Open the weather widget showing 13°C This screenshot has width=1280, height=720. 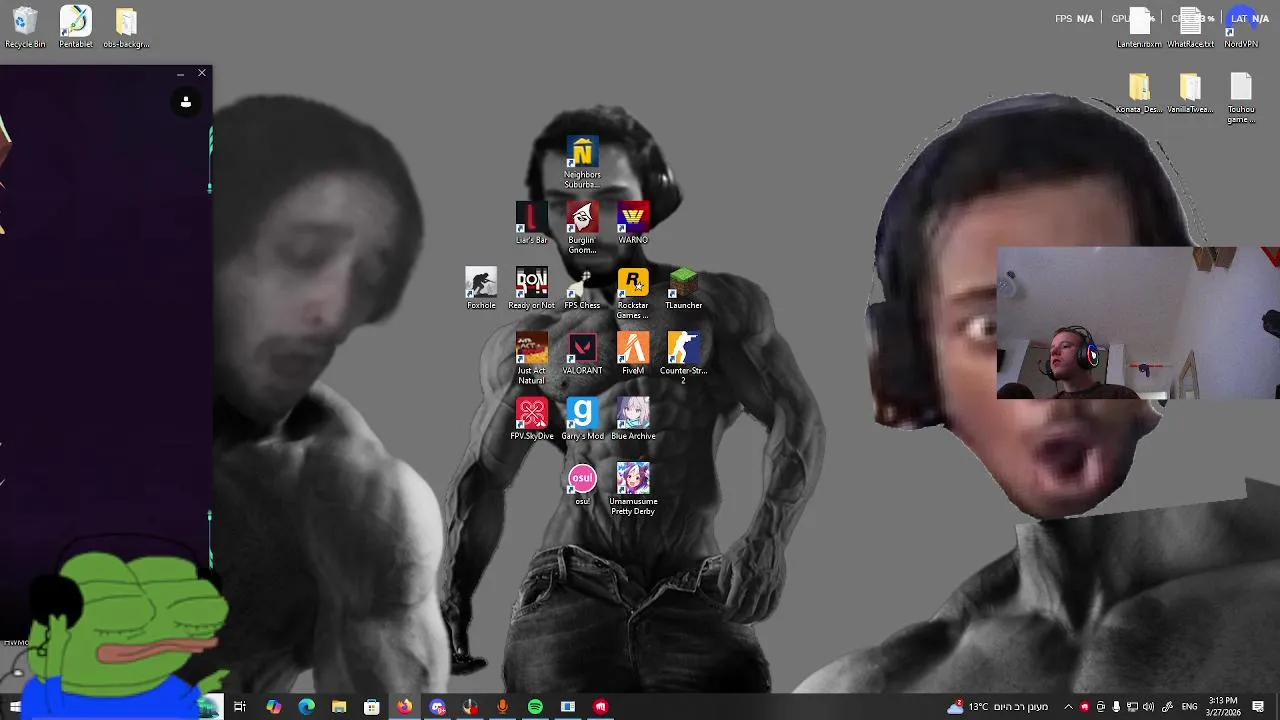[997, 707]
